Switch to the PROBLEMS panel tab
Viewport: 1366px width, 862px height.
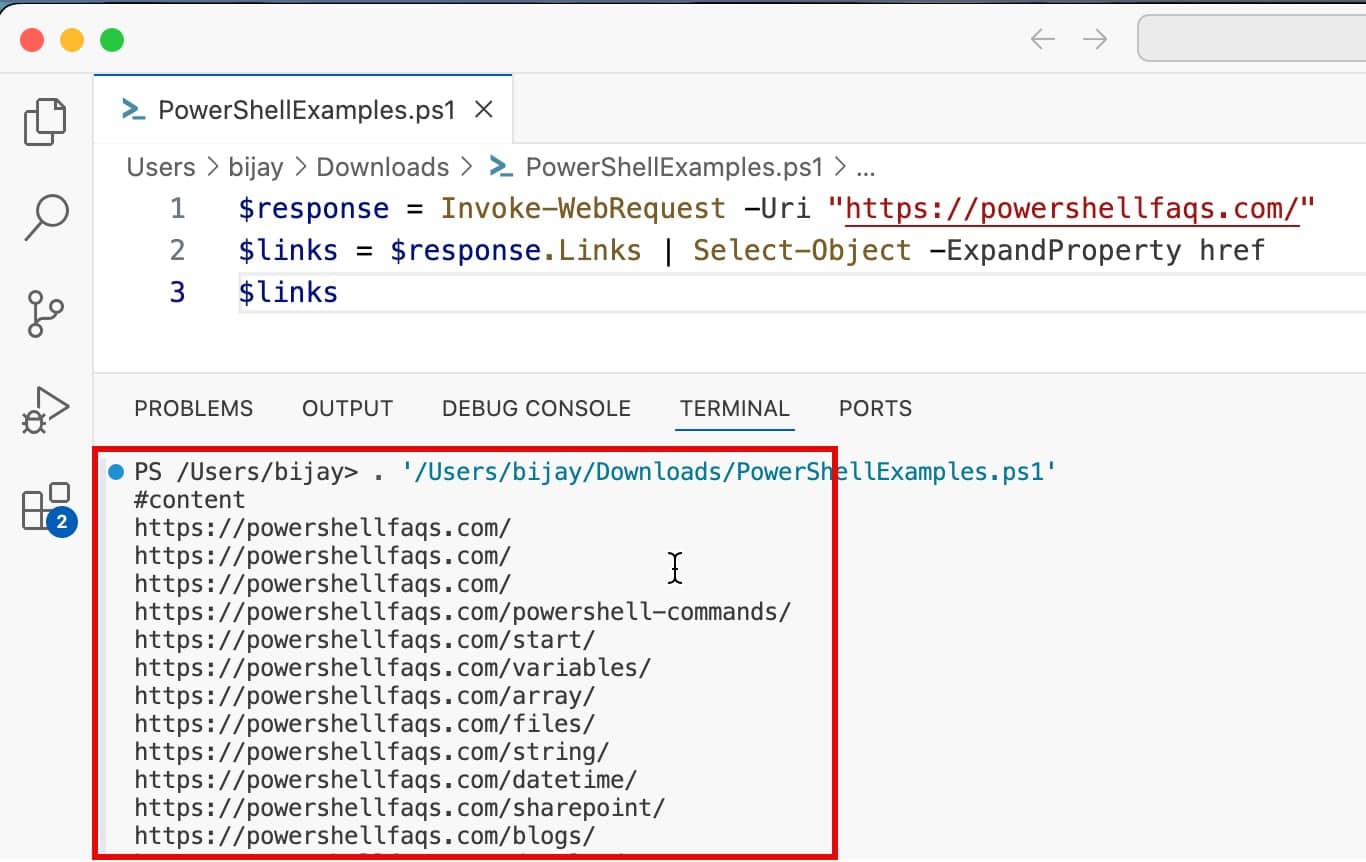[x=194, y=408]
